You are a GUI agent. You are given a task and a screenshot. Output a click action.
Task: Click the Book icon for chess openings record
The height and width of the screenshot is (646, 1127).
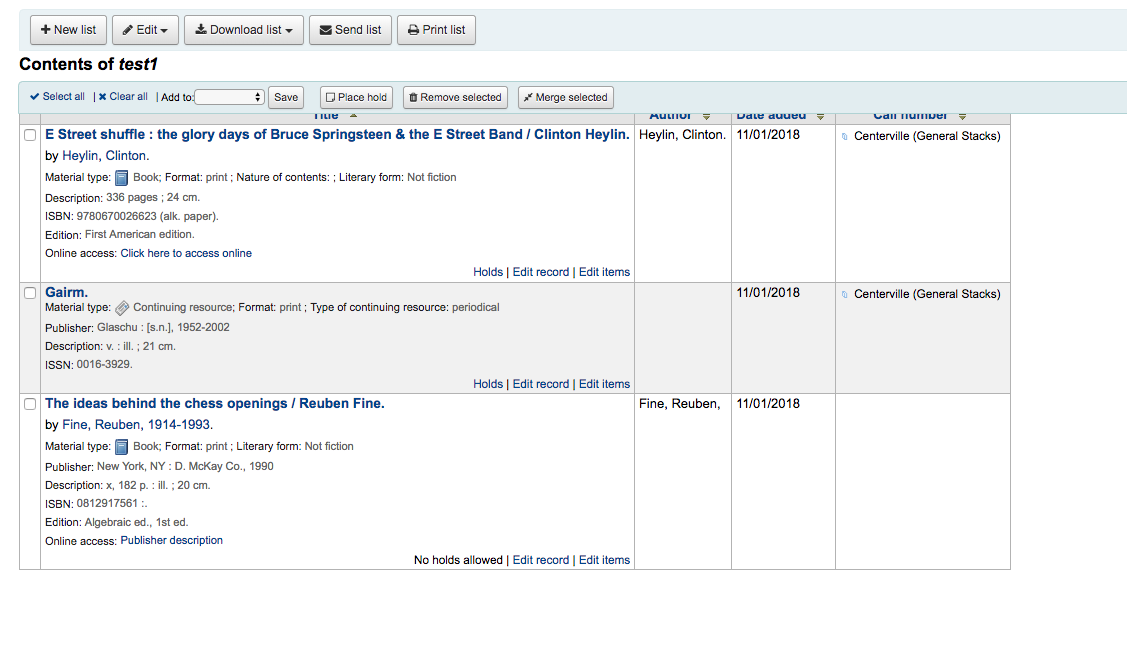coord(122,447)
